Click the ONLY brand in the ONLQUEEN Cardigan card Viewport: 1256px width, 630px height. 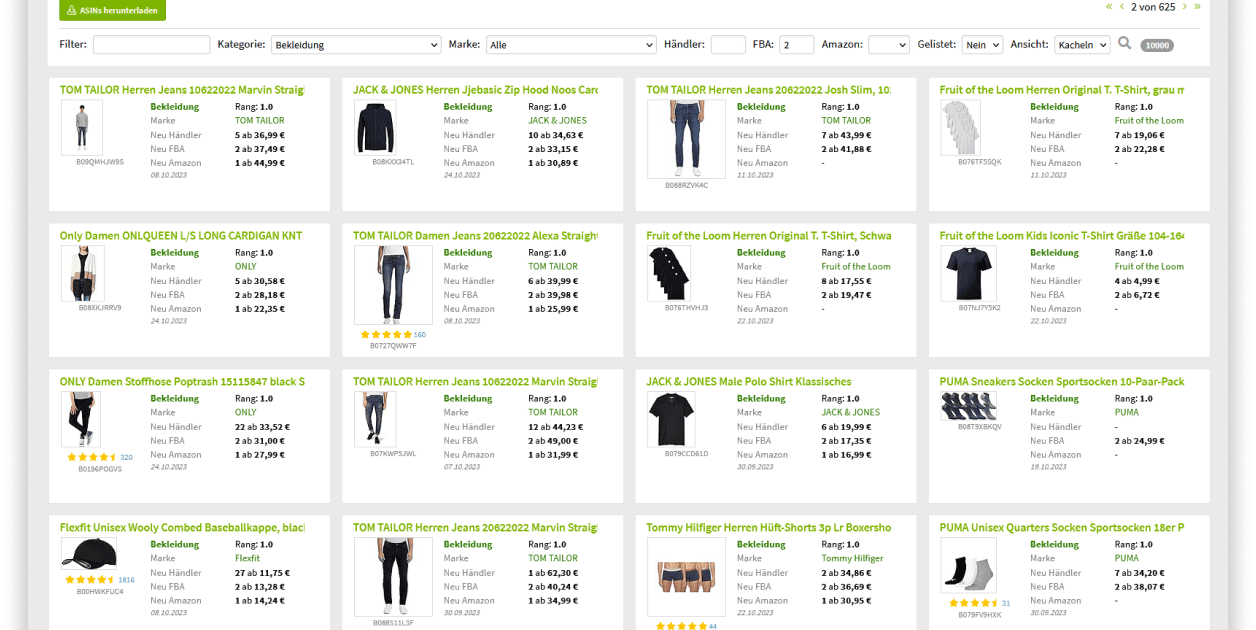[x=246, y=267]
